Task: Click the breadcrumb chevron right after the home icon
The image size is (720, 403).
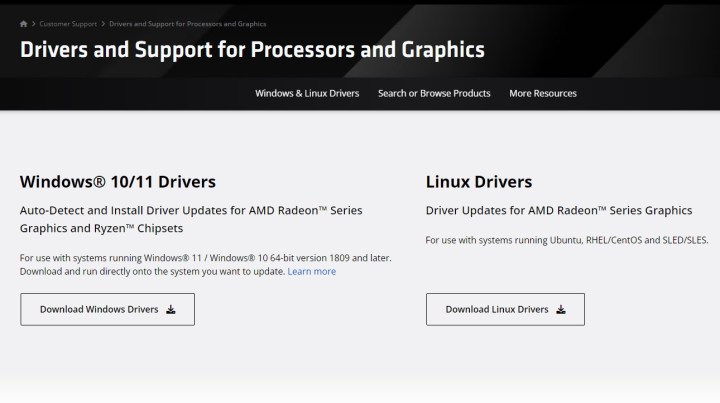Action: [35, 23]
